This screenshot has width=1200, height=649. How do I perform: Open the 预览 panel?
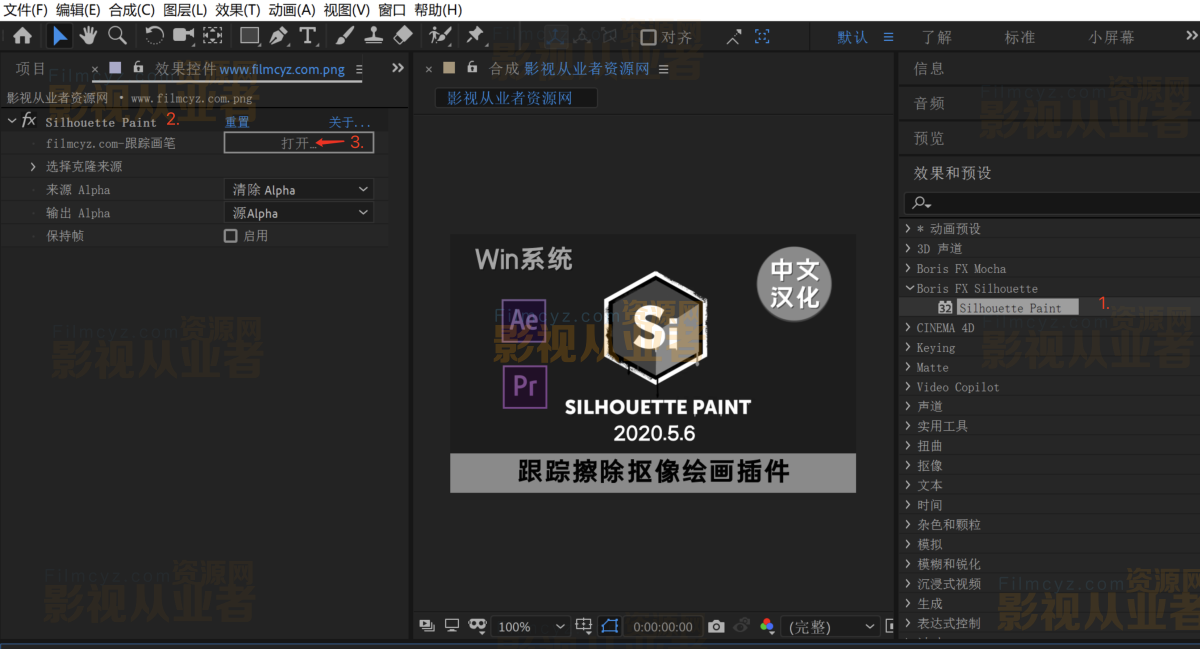929,138
